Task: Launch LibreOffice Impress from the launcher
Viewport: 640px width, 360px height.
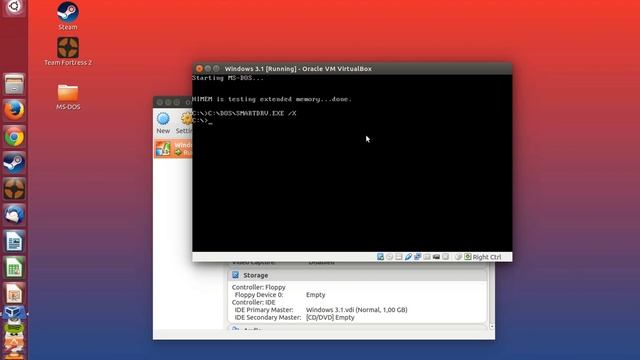Action: pos(14,294)
